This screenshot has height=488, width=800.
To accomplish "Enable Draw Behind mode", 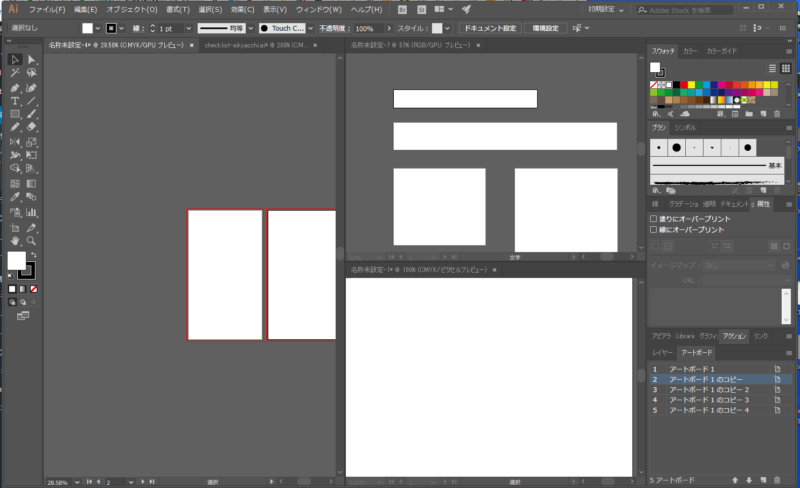I will [22, 302].
